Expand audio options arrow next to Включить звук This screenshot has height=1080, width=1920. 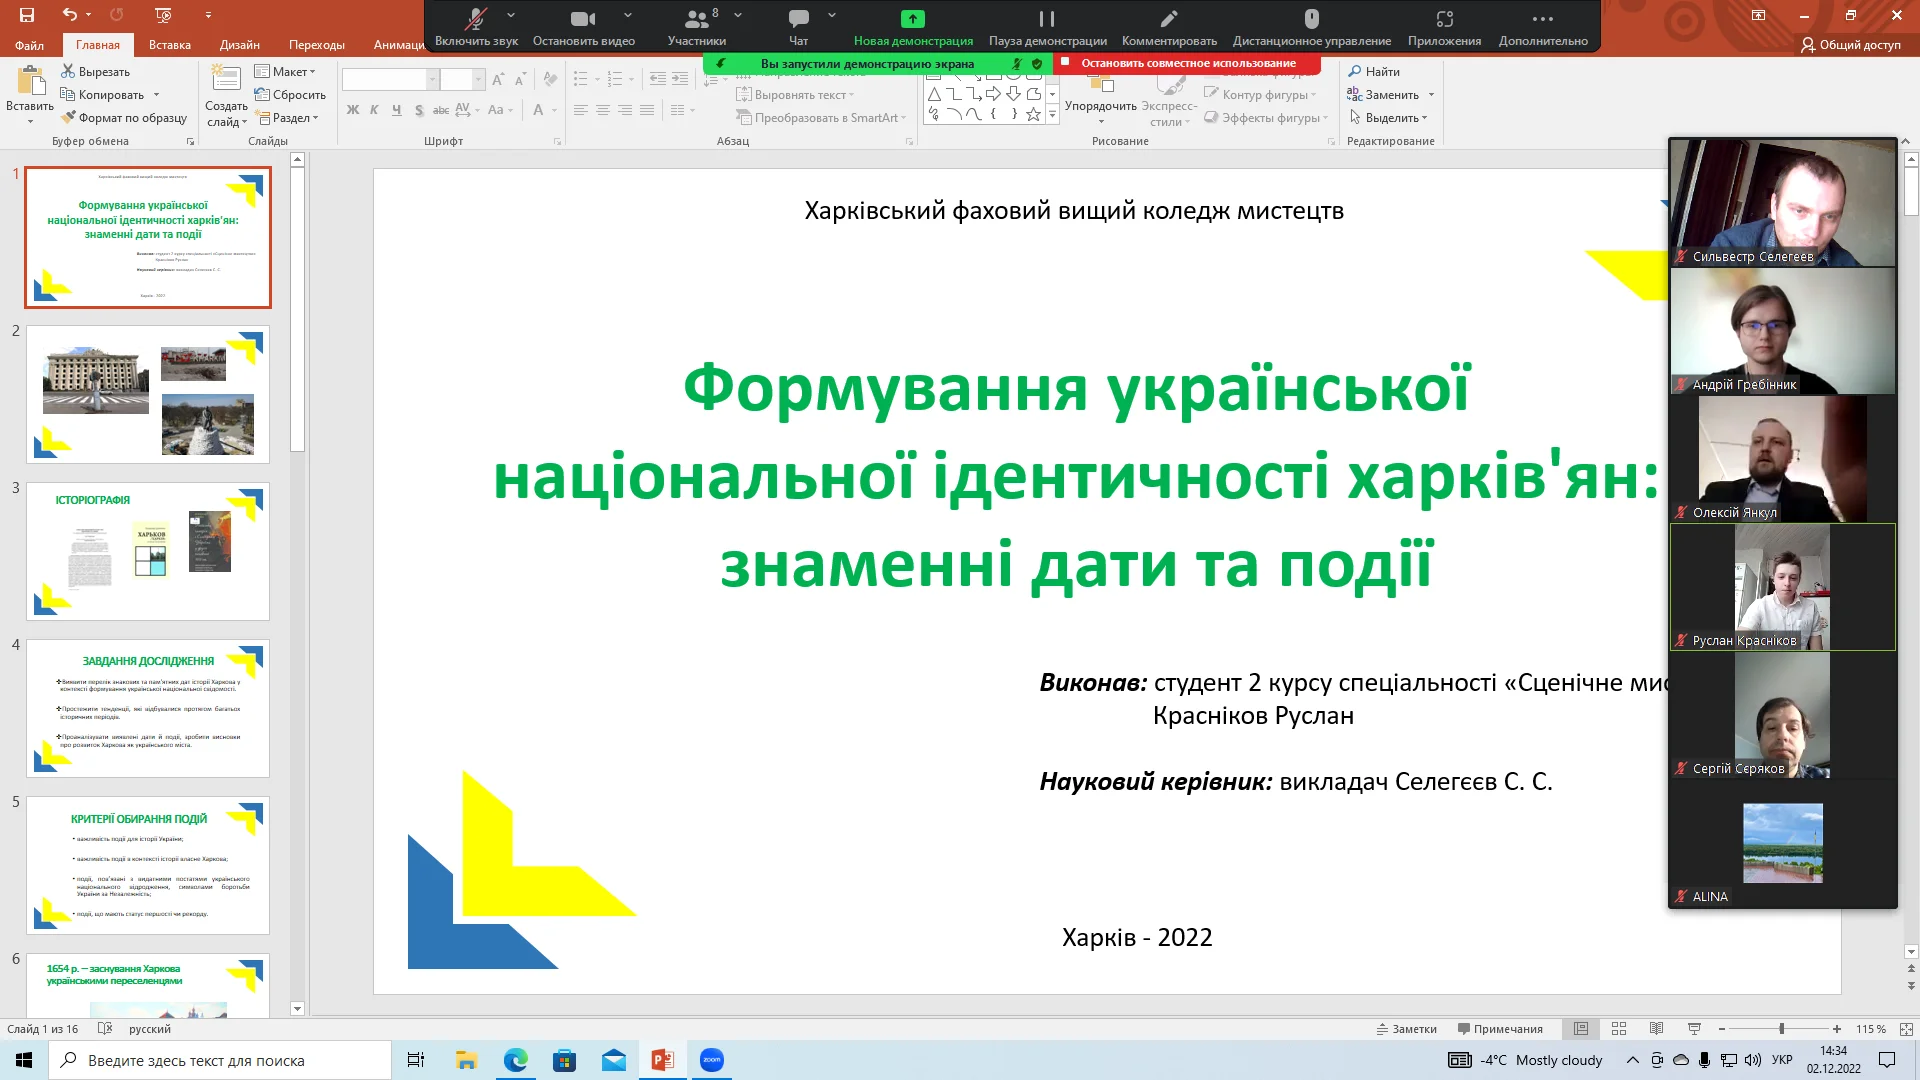pos(511,15)
